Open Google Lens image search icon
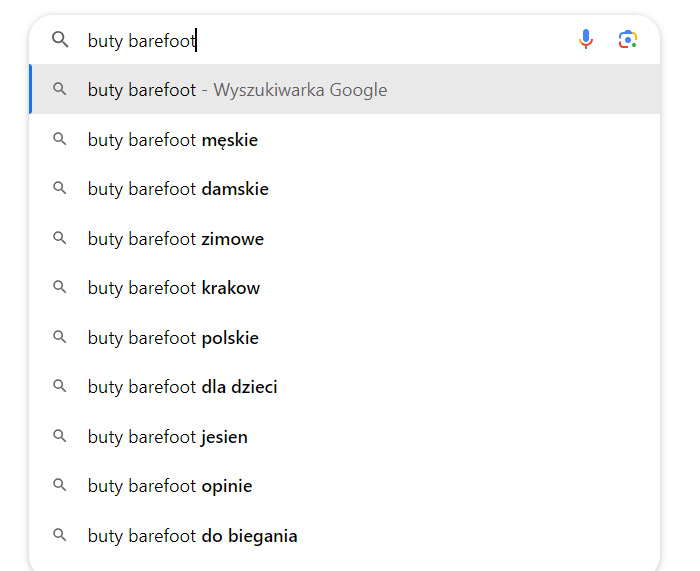700x571 pixels. click(628, 40)
